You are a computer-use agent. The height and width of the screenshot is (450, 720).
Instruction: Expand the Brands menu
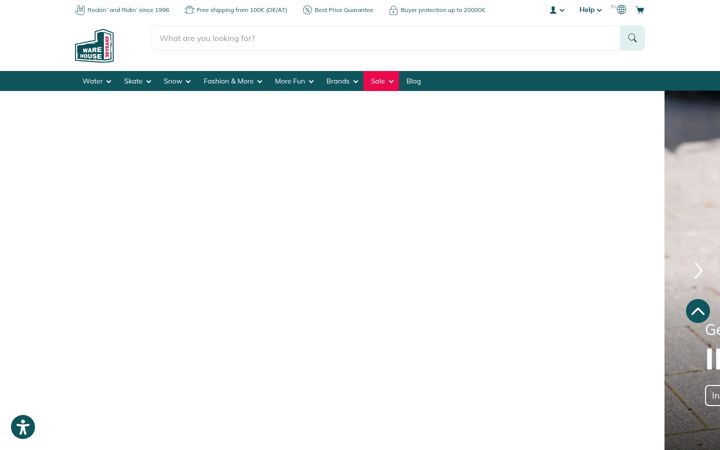tap(342, 81)
